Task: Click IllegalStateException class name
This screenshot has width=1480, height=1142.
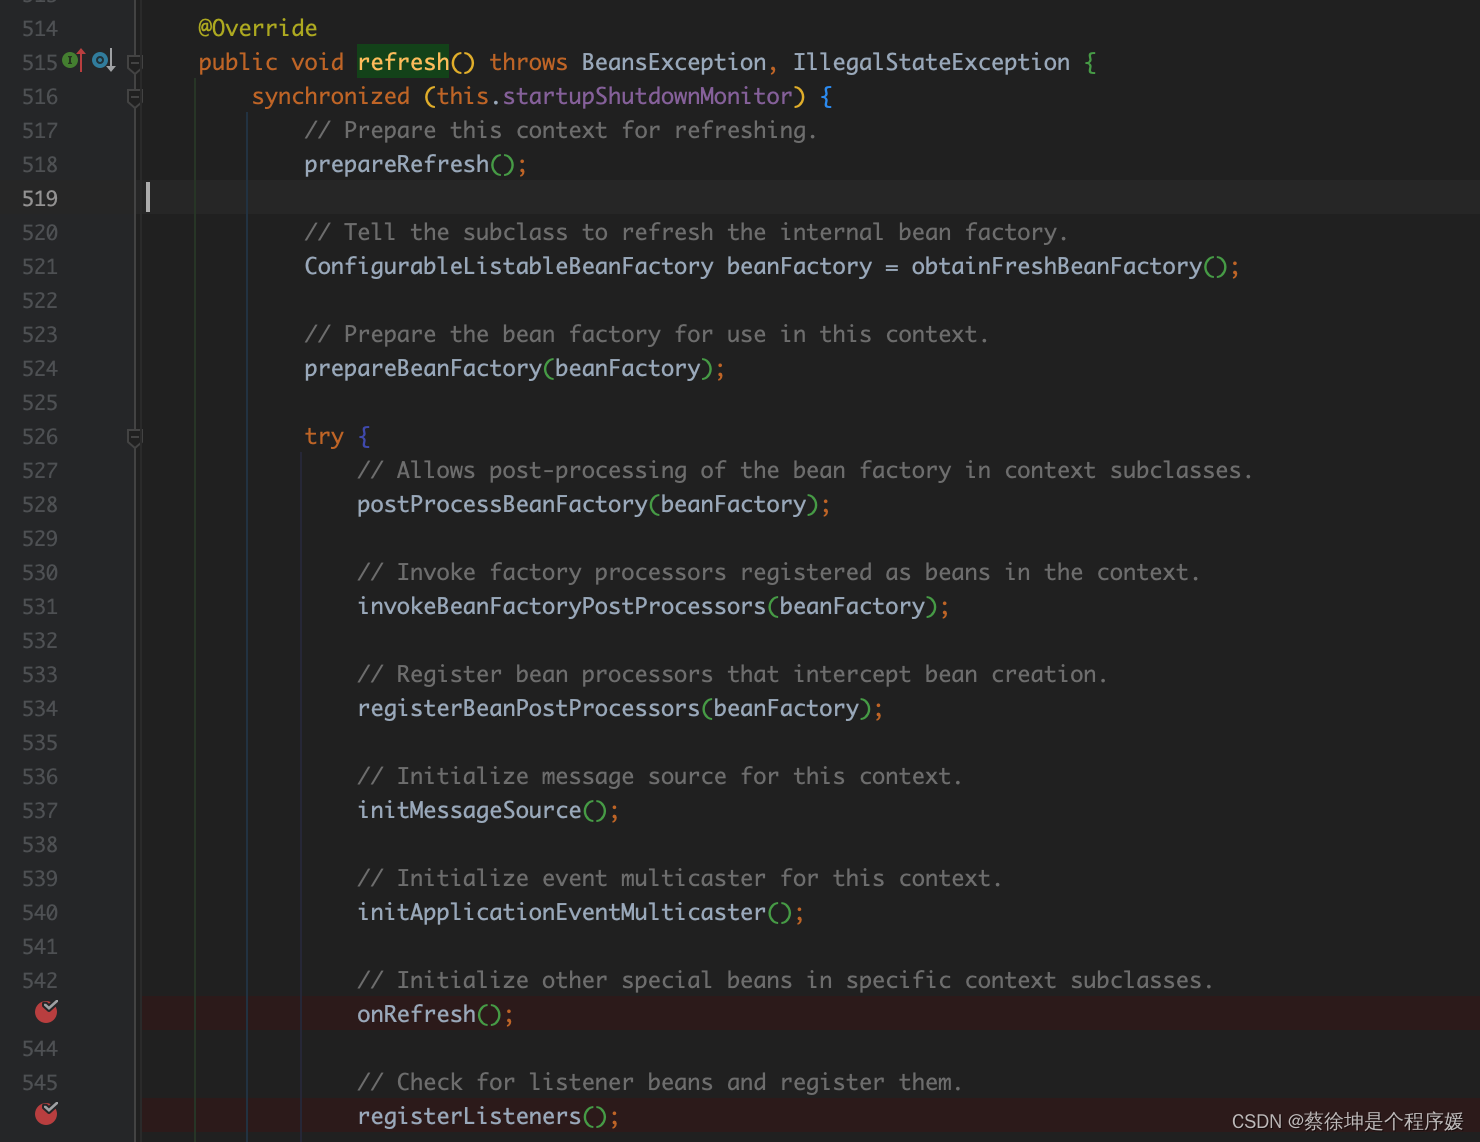Action: [x=931, y=62]
